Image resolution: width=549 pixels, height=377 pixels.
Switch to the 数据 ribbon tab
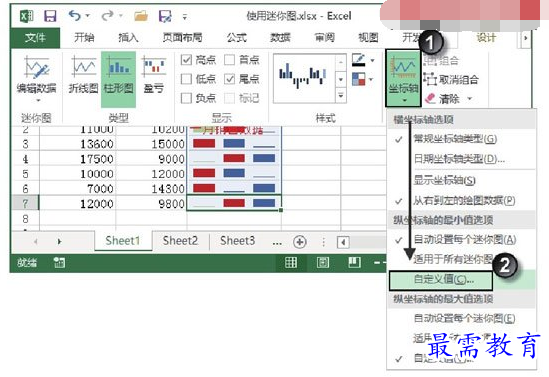point(280,37)
